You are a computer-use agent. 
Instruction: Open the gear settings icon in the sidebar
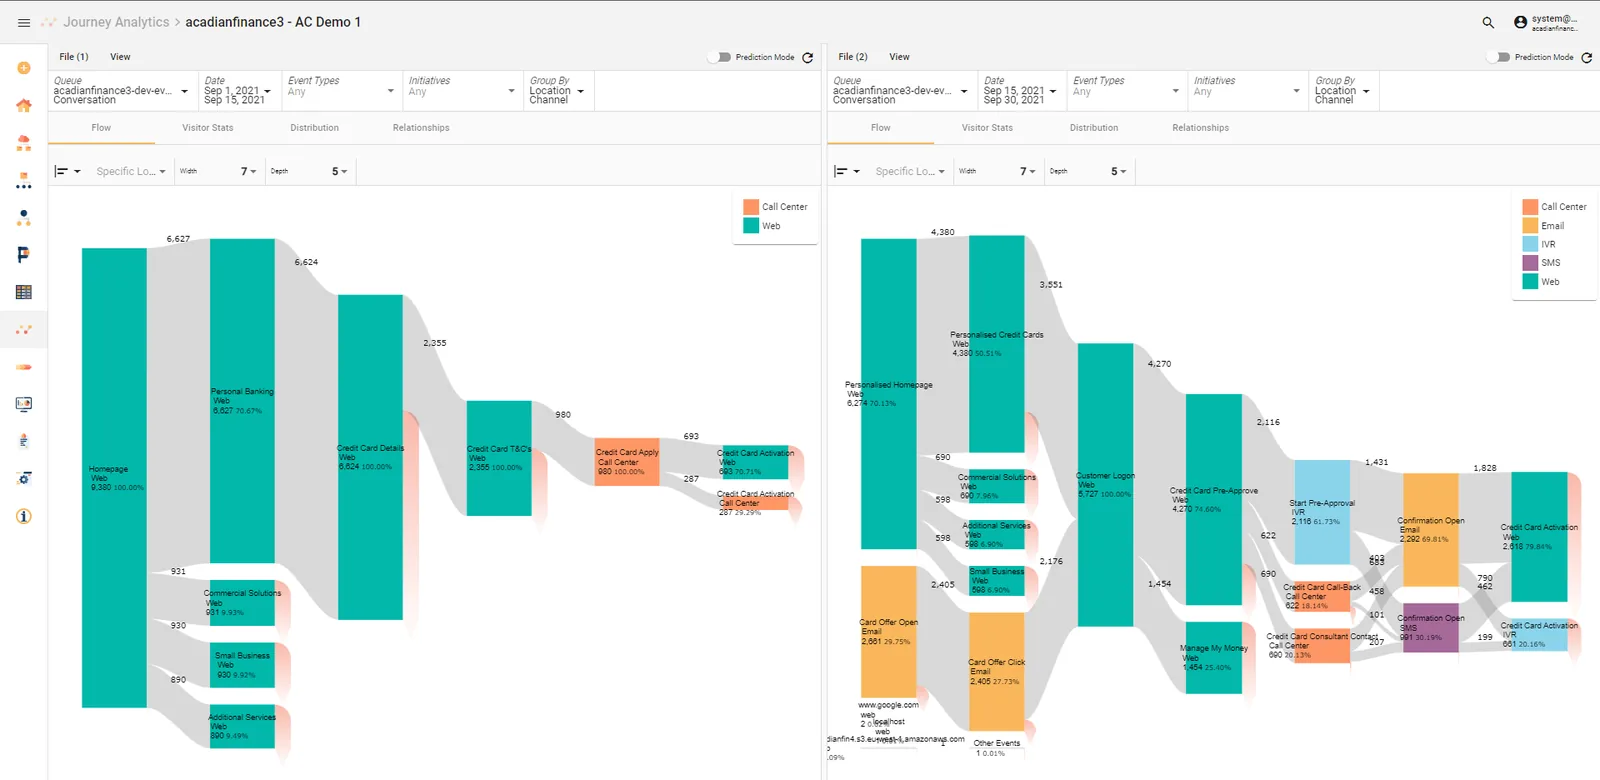[24, 478]
